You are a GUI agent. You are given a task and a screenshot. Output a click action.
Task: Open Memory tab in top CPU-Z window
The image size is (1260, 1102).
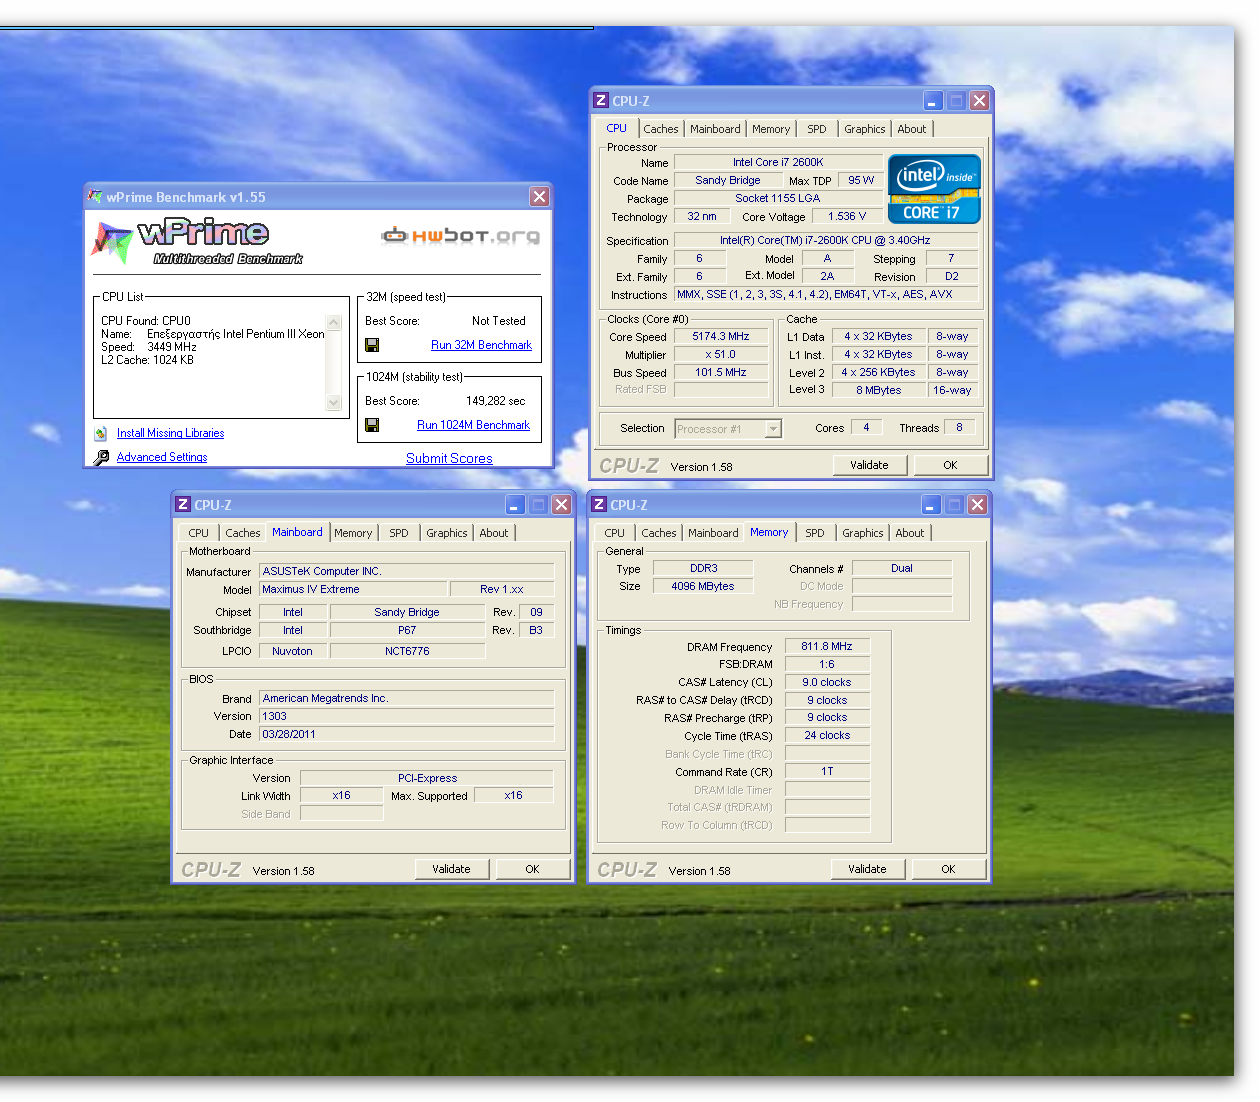tap(771, 129)
